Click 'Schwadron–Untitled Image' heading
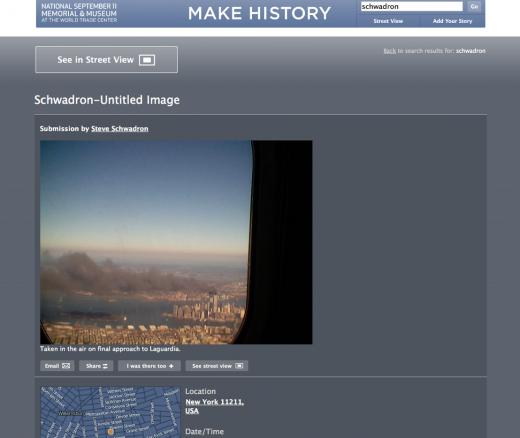This screenshot has width=520, height=438. (107, 100)
